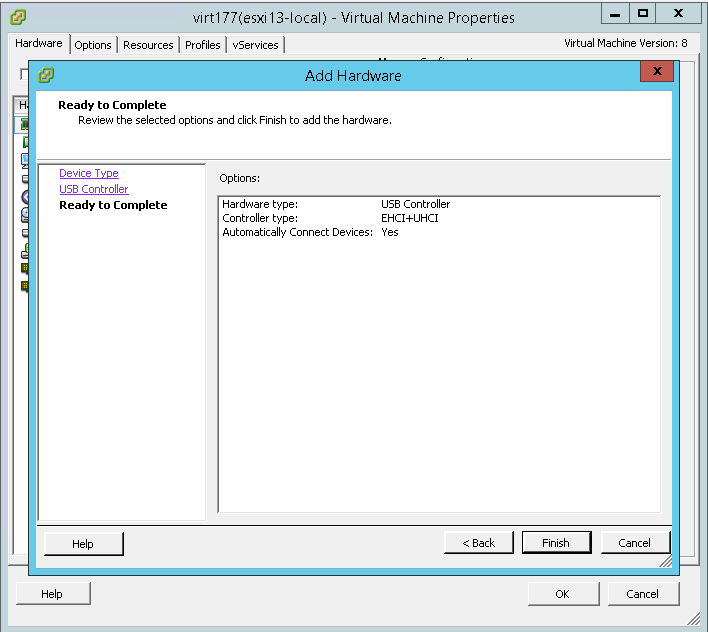Image resolution: width=708 pixels, height=632 pixels.
Task: Go back with the < Back button
Action: click(x=479, y=543)
